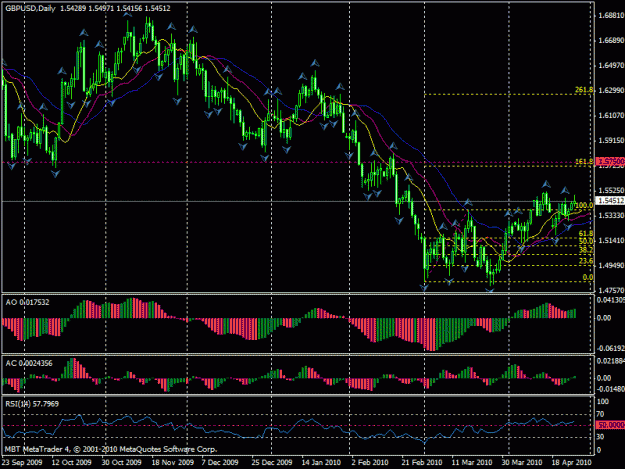Click the Fibonacci 38.2 level label
The height and width of the screenshot is (469, 625).
(x=586, y=250)
